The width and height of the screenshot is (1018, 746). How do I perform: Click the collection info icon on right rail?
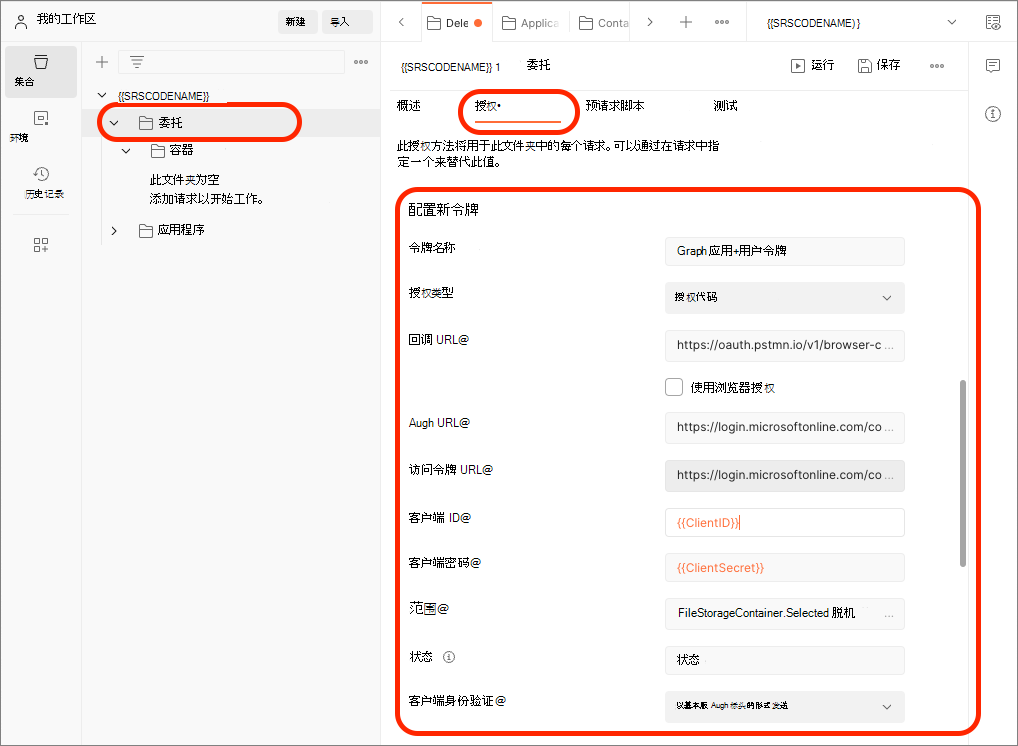click(992, 114)
